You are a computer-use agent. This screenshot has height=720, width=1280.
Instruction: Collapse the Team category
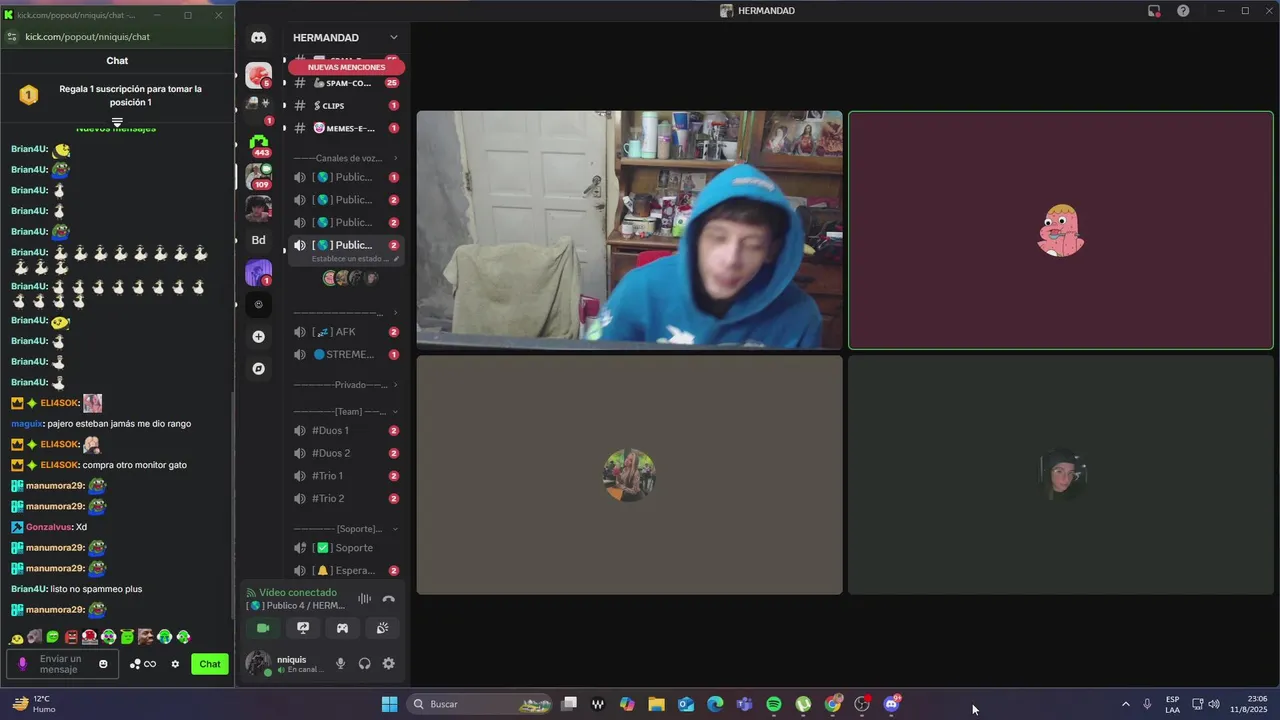click(x=345, y=411)
